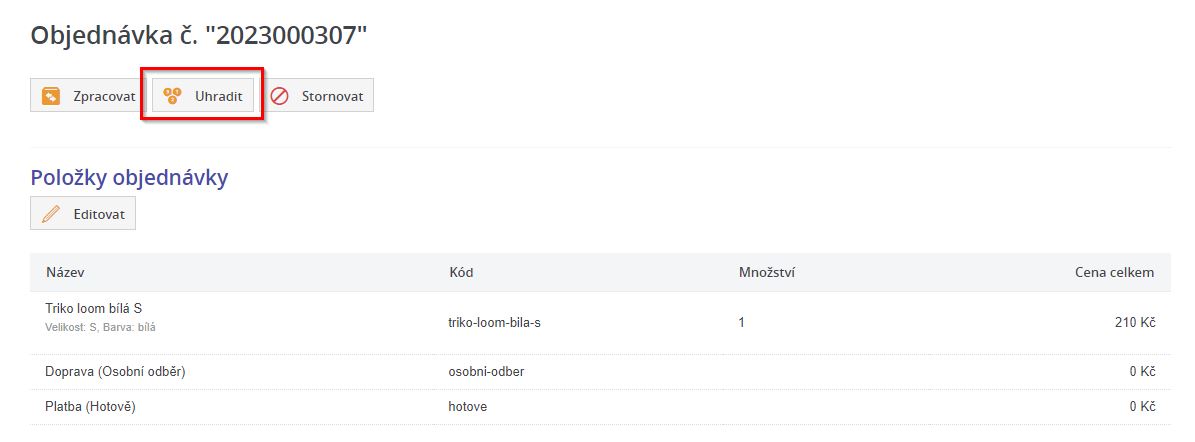
Task: Click the Zpracovat process icon
Action: [x=51, y=96]
